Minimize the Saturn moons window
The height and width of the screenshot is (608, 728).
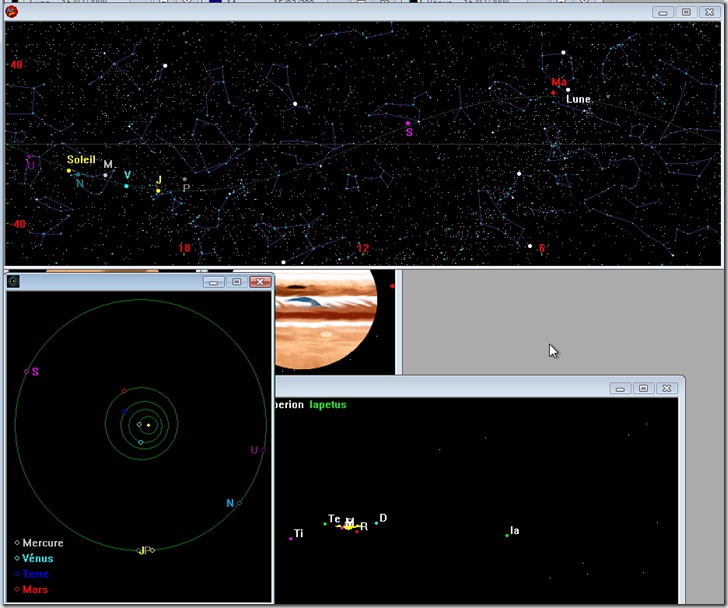(x=621, y=388)
